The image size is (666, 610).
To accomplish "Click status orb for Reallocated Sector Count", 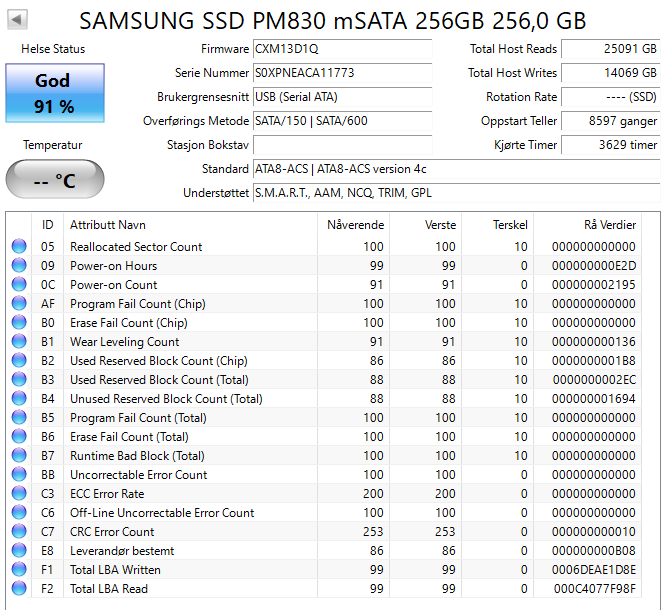I will click(19, 247).
